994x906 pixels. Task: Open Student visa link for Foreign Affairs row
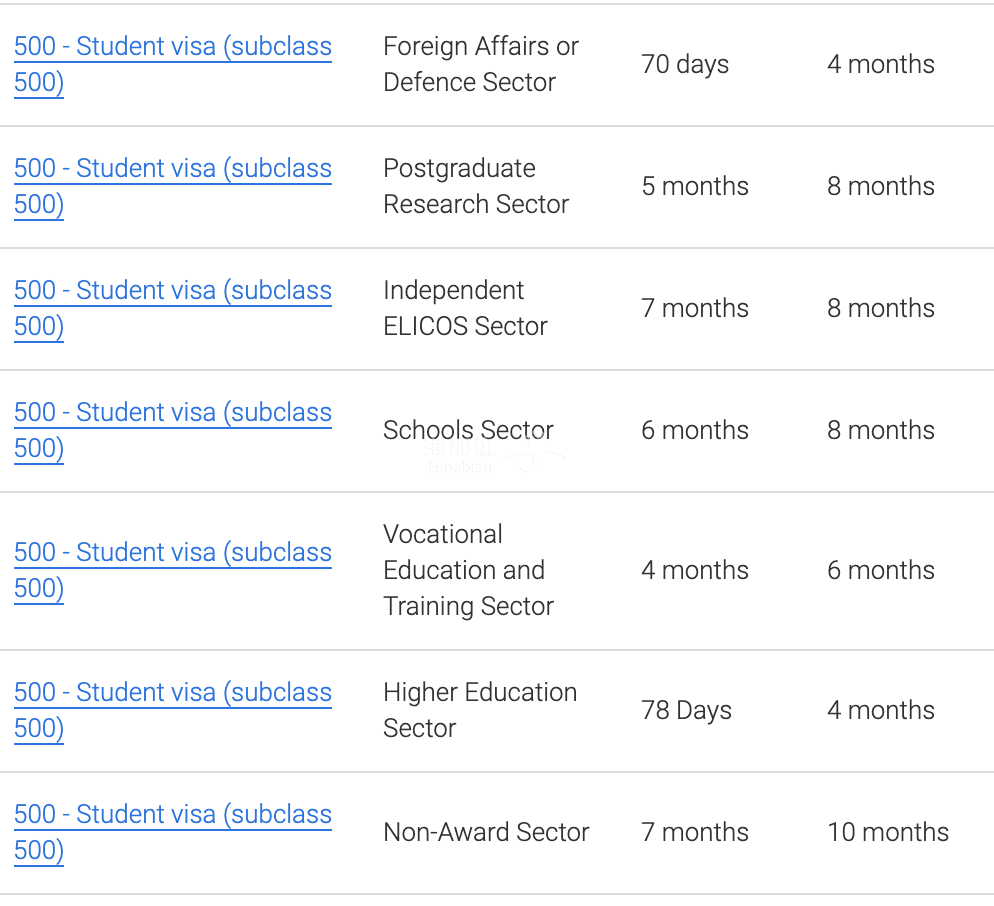pyautogui.click(x=172, y=48)
